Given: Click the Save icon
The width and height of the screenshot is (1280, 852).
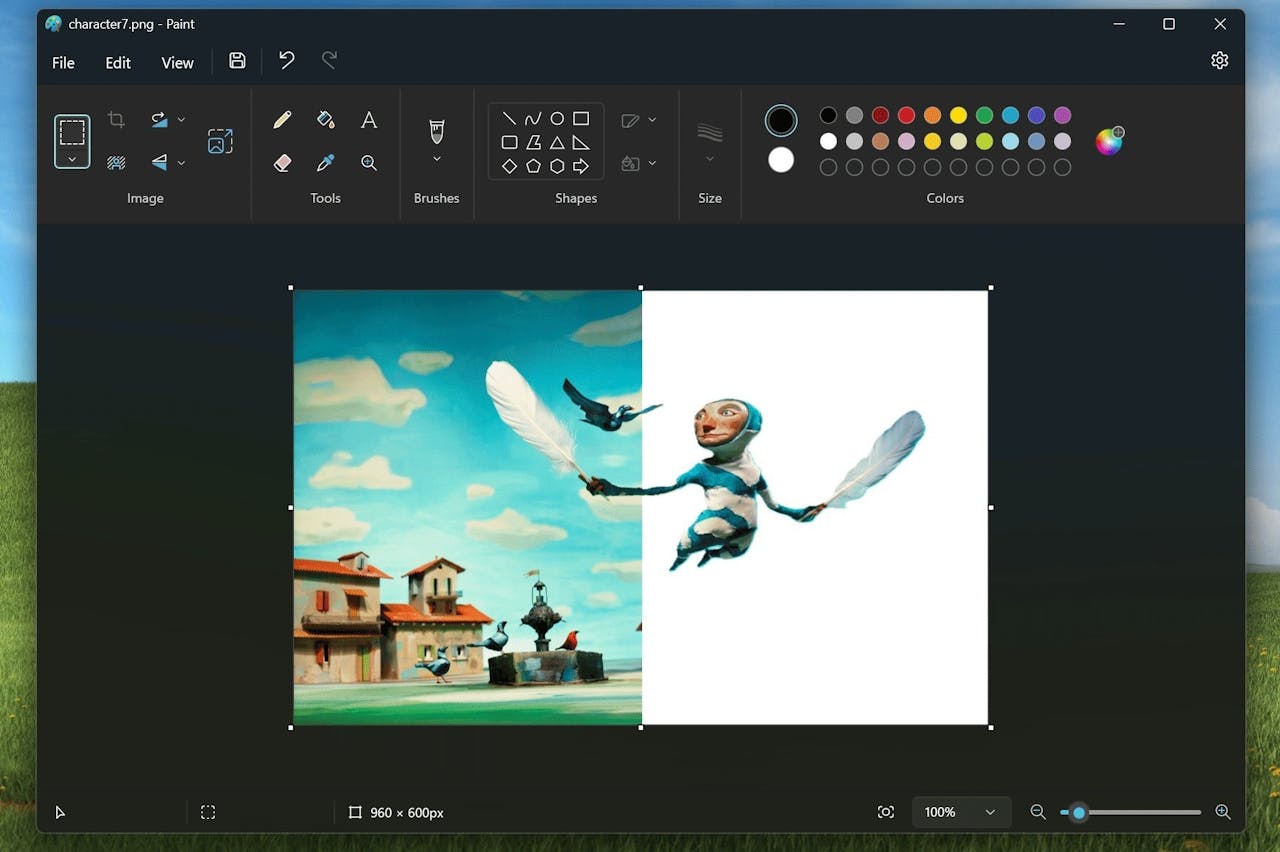Looking at the screenshot, I should (237, 61).
